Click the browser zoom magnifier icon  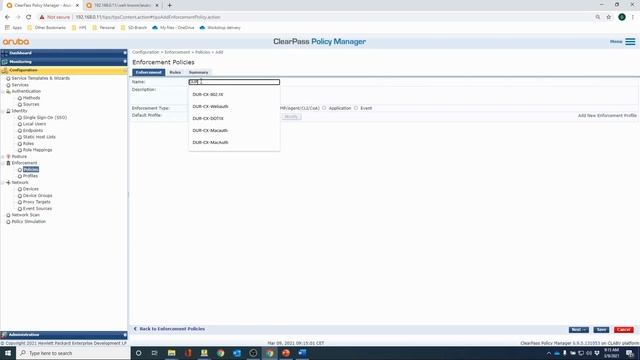598,17
